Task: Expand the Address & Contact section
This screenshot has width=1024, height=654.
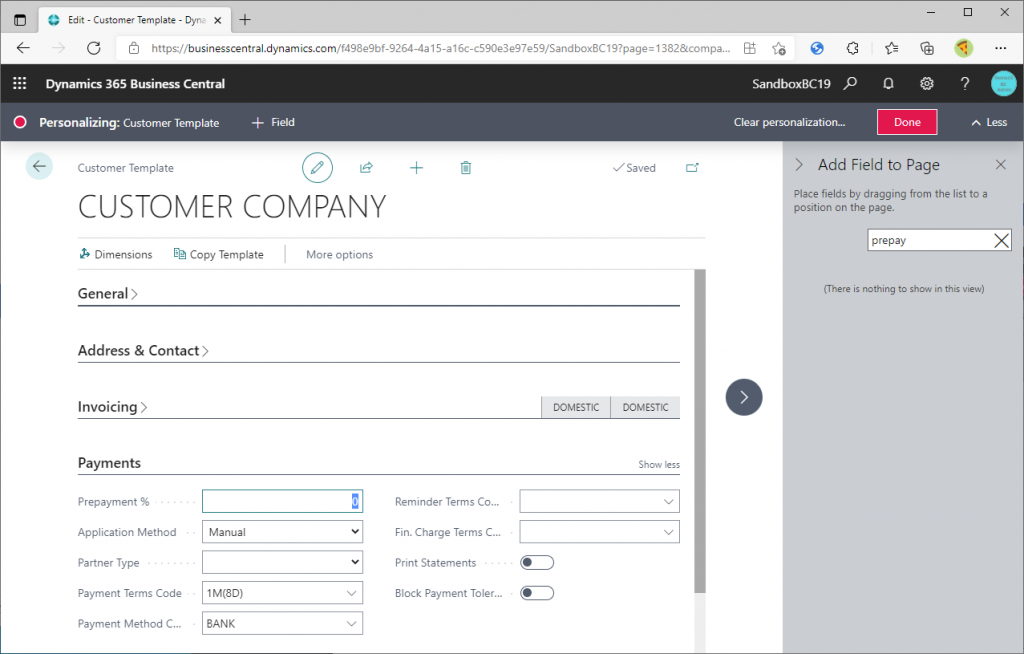Action: tap(143, 351)
